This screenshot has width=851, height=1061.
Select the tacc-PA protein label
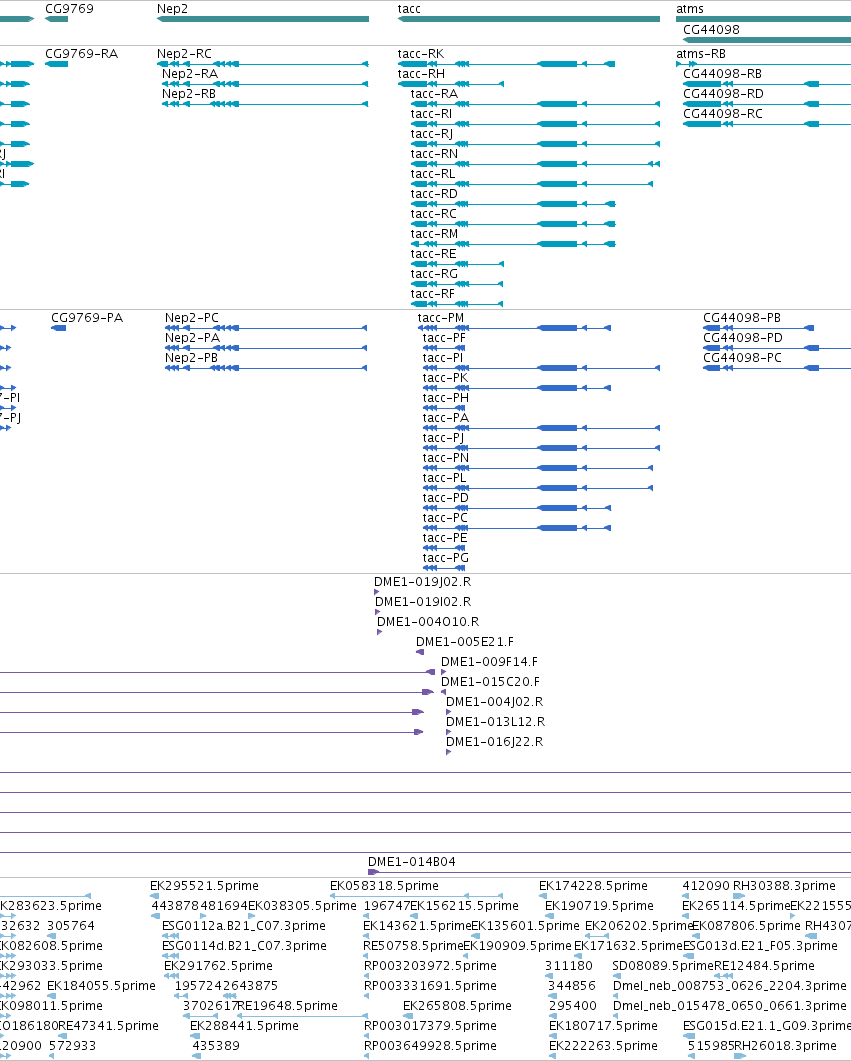pyautogui.click(x=446, y=417)
